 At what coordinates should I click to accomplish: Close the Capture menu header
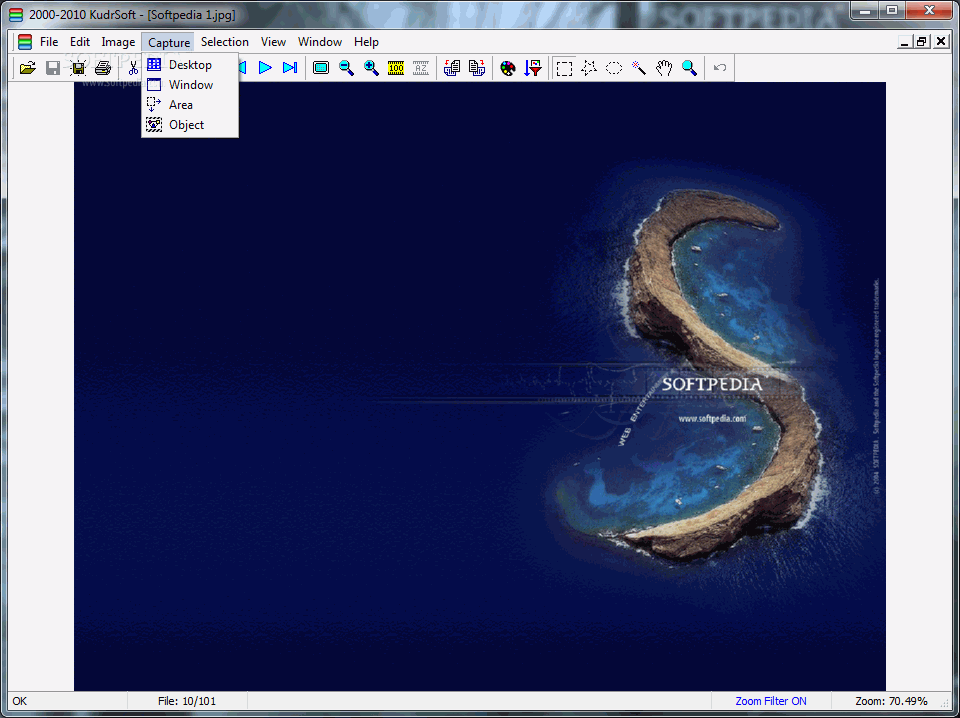pos(168,42)
